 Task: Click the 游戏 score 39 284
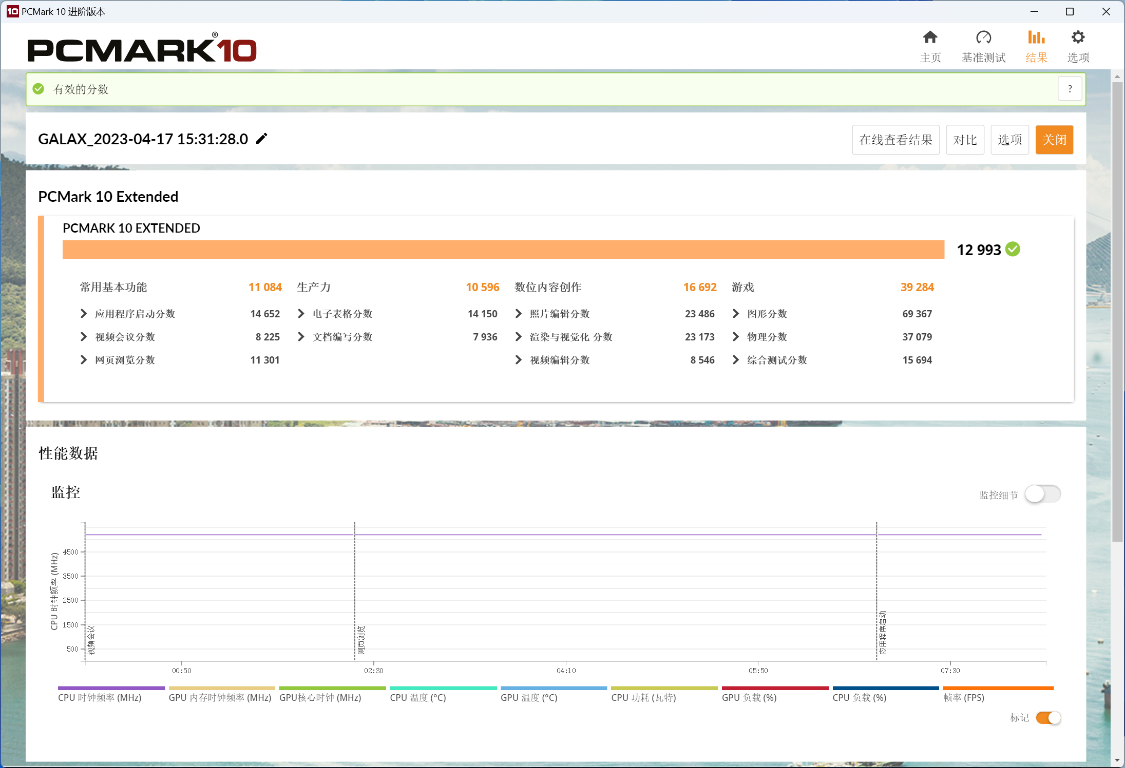(917, 287)
